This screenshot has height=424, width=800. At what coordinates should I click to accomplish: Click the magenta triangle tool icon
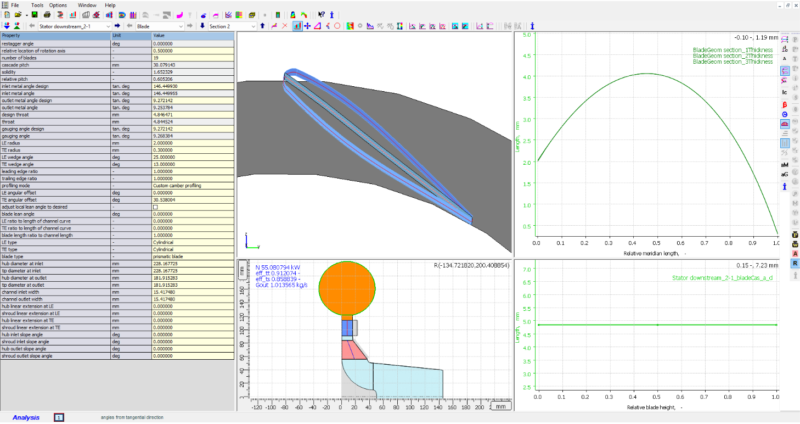pyautogui.click(x=317, y=26)
